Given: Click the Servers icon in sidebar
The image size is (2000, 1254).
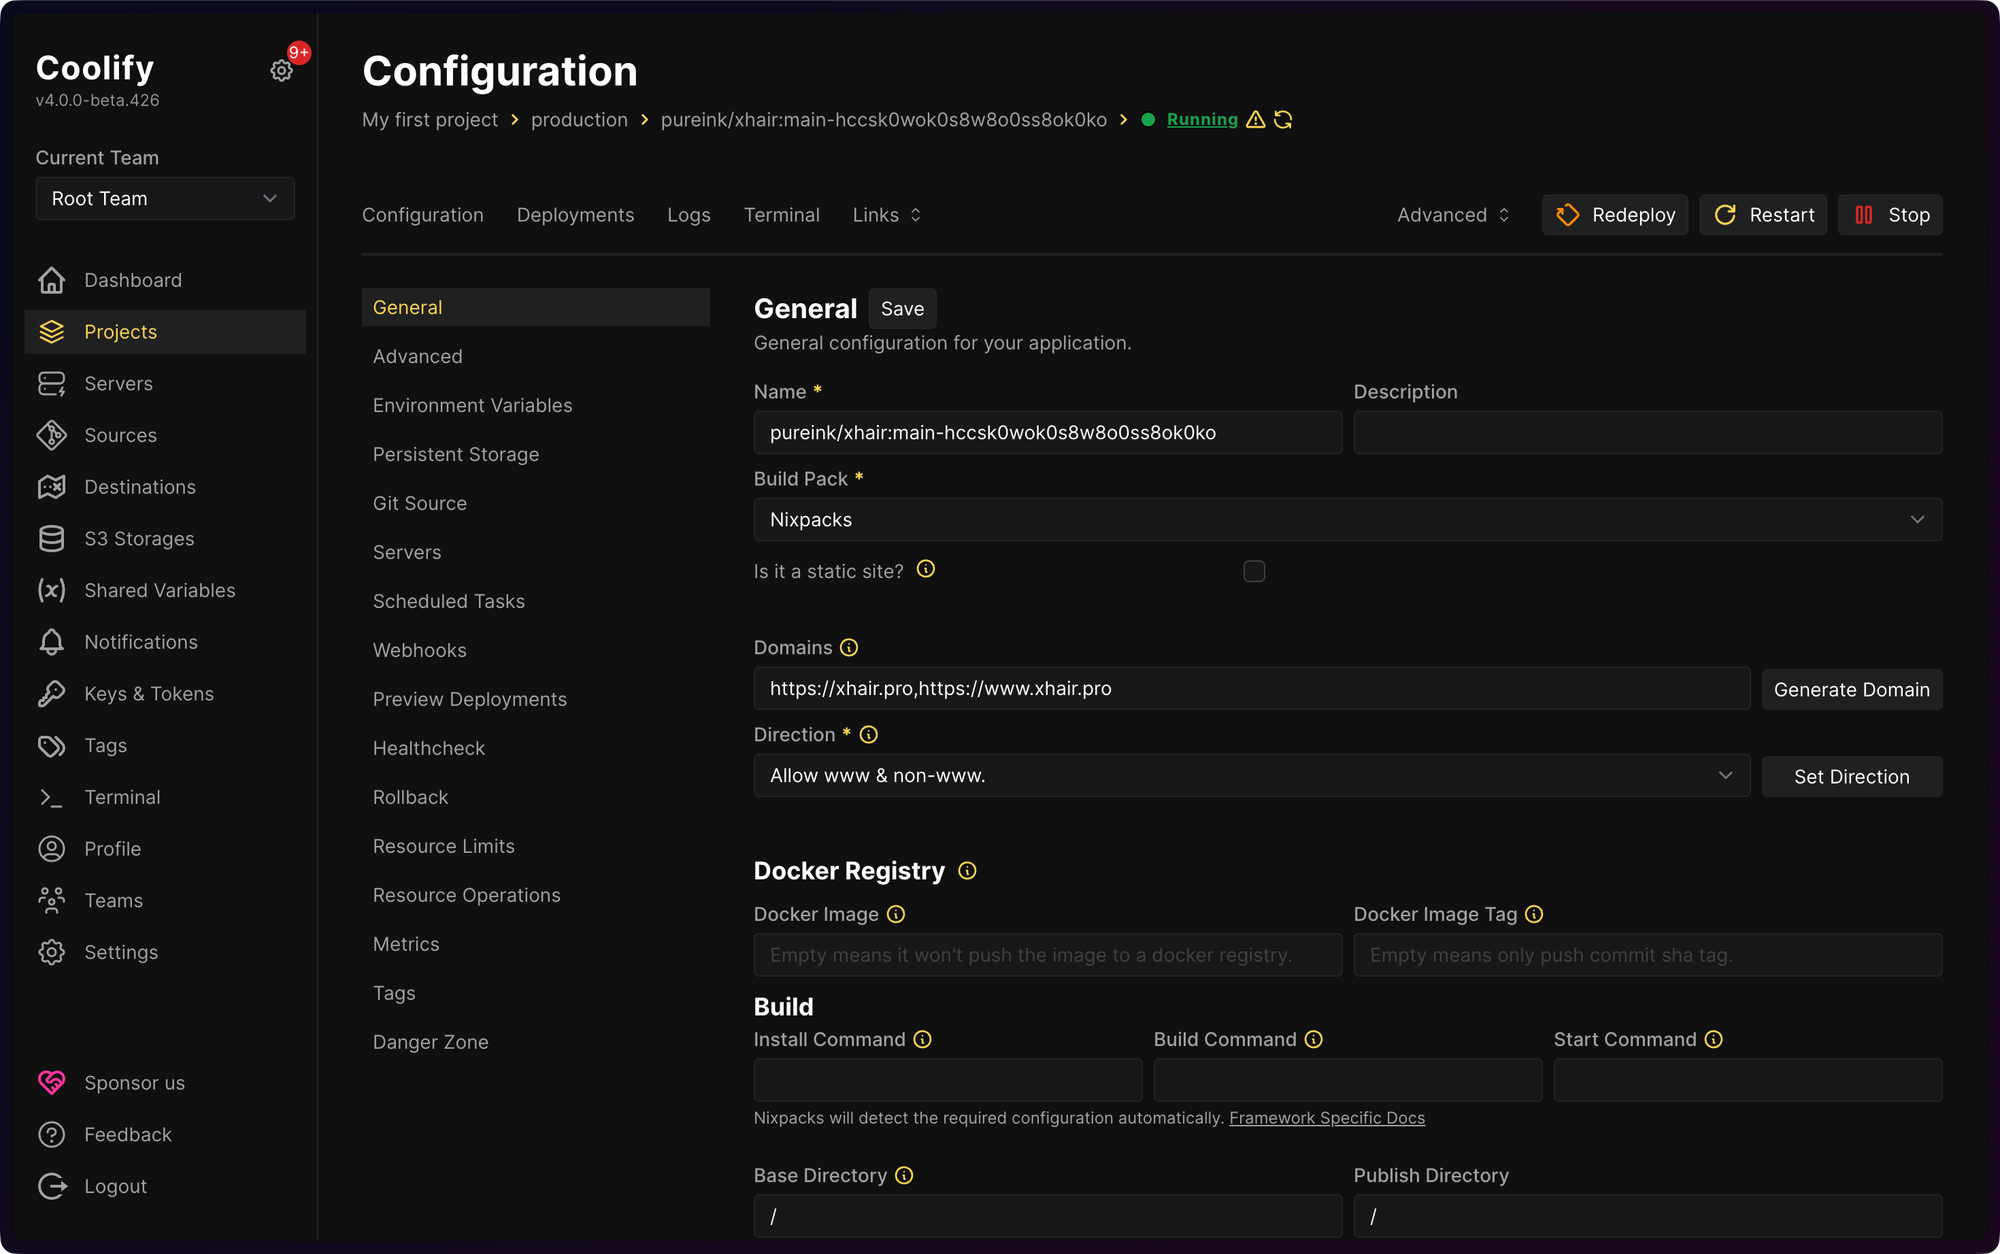Looking at the screenshot, I should coord(52,384).
